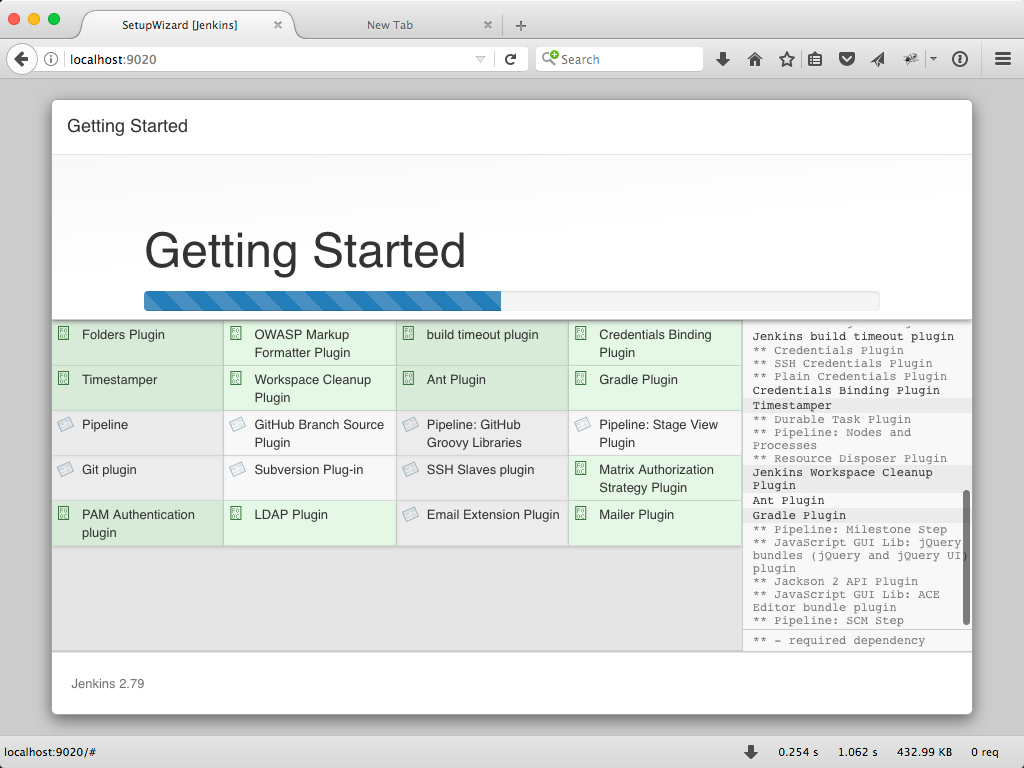Click the pending Pipeline plugin icon
The height and width of the screenshot is (768, 1024).
click(65, 424)
